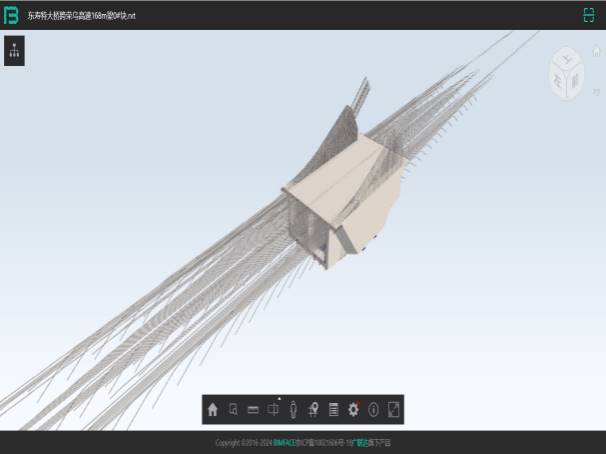Screen dimensions: 606x454
Task: Enable the walk mode person icon
Action: [293, 409]
